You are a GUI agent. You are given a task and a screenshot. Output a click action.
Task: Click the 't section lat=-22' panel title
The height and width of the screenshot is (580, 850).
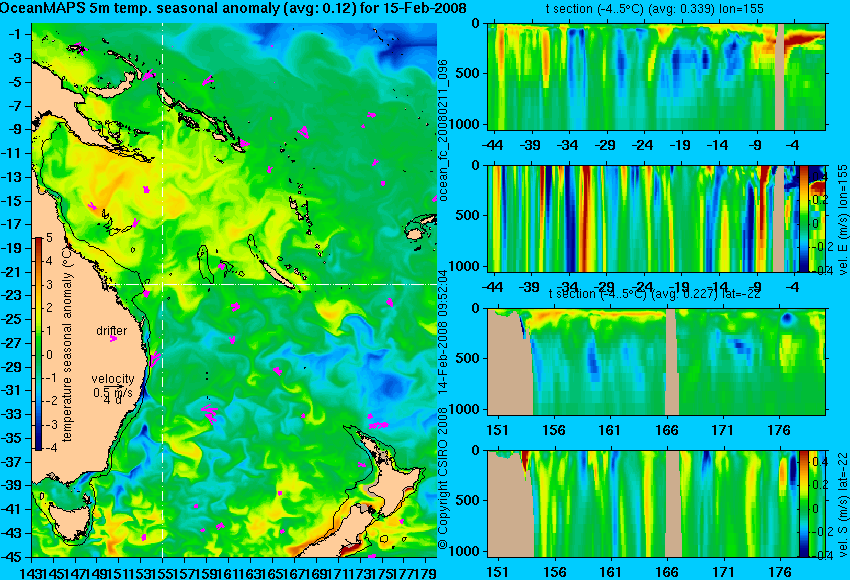654,294
